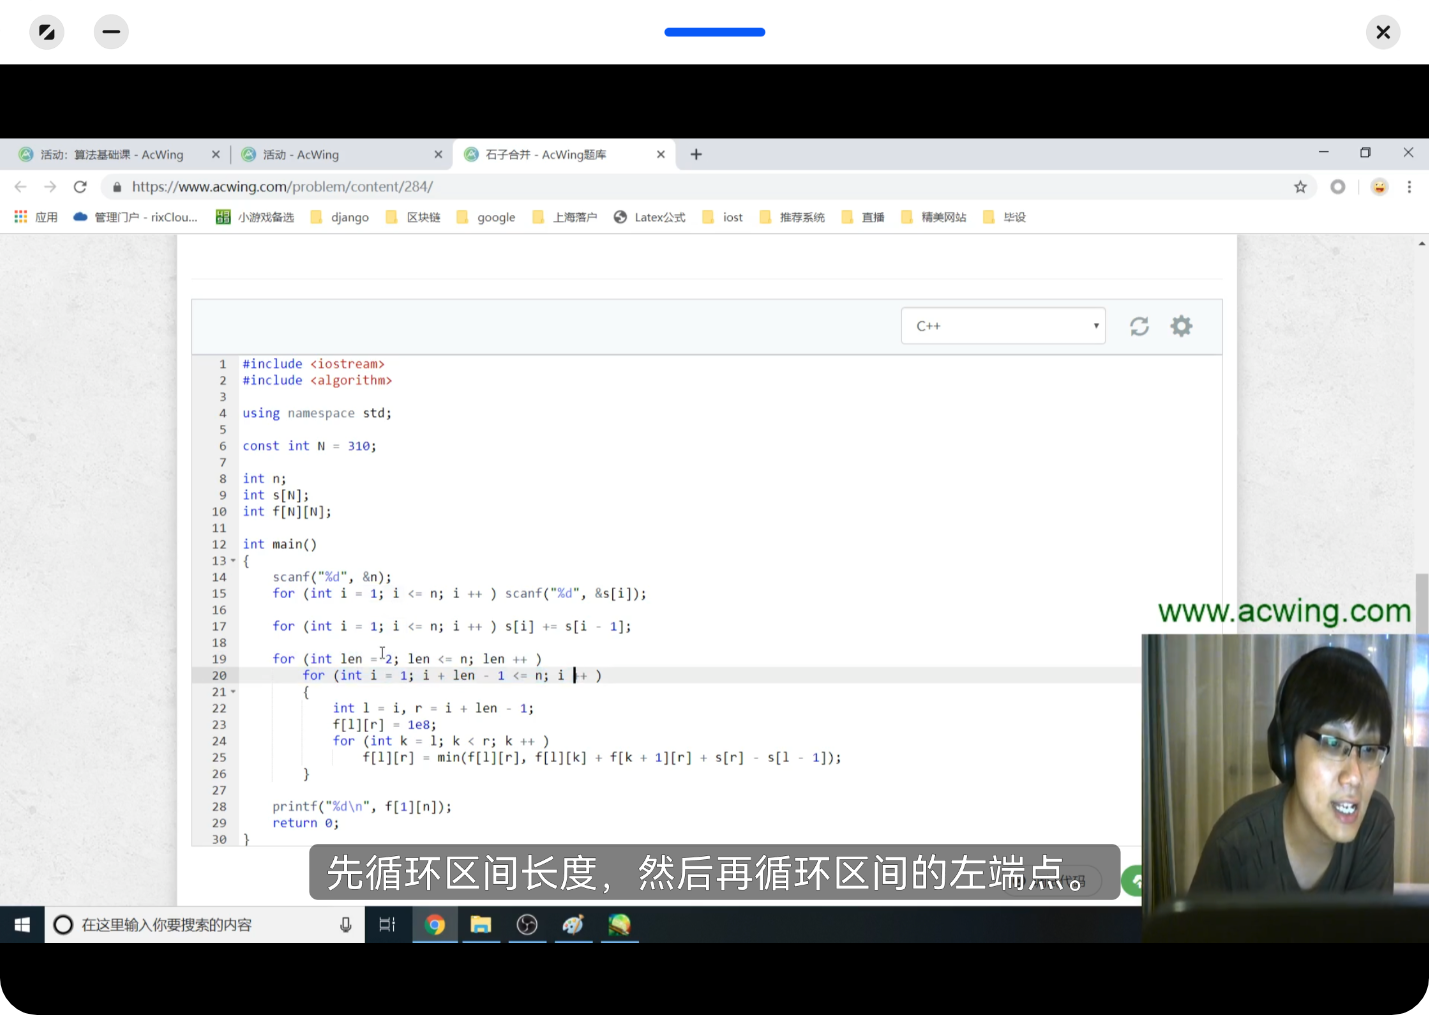The width and height of the screenshot is (1429, 1015).
Task: Switch to the 活动 - AcWing tab
Action: [300, 154]
